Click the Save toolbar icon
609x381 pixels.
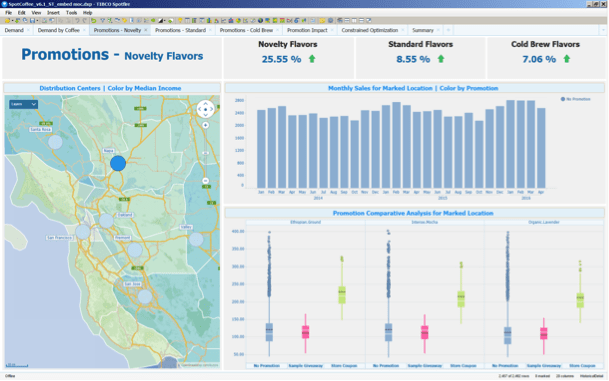tap(33, 21)
